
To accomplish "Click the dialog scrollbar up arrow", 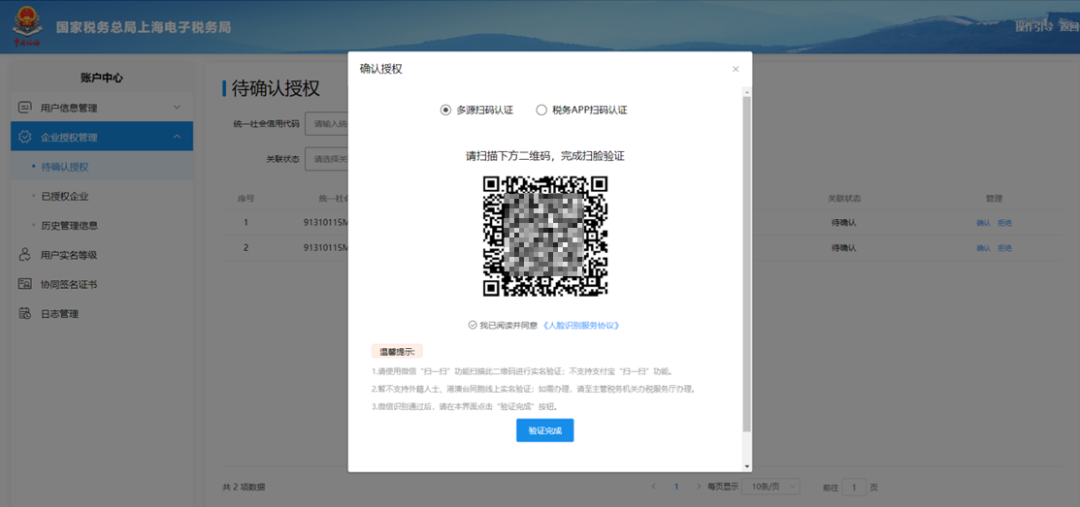I will (x=747, y=90).
